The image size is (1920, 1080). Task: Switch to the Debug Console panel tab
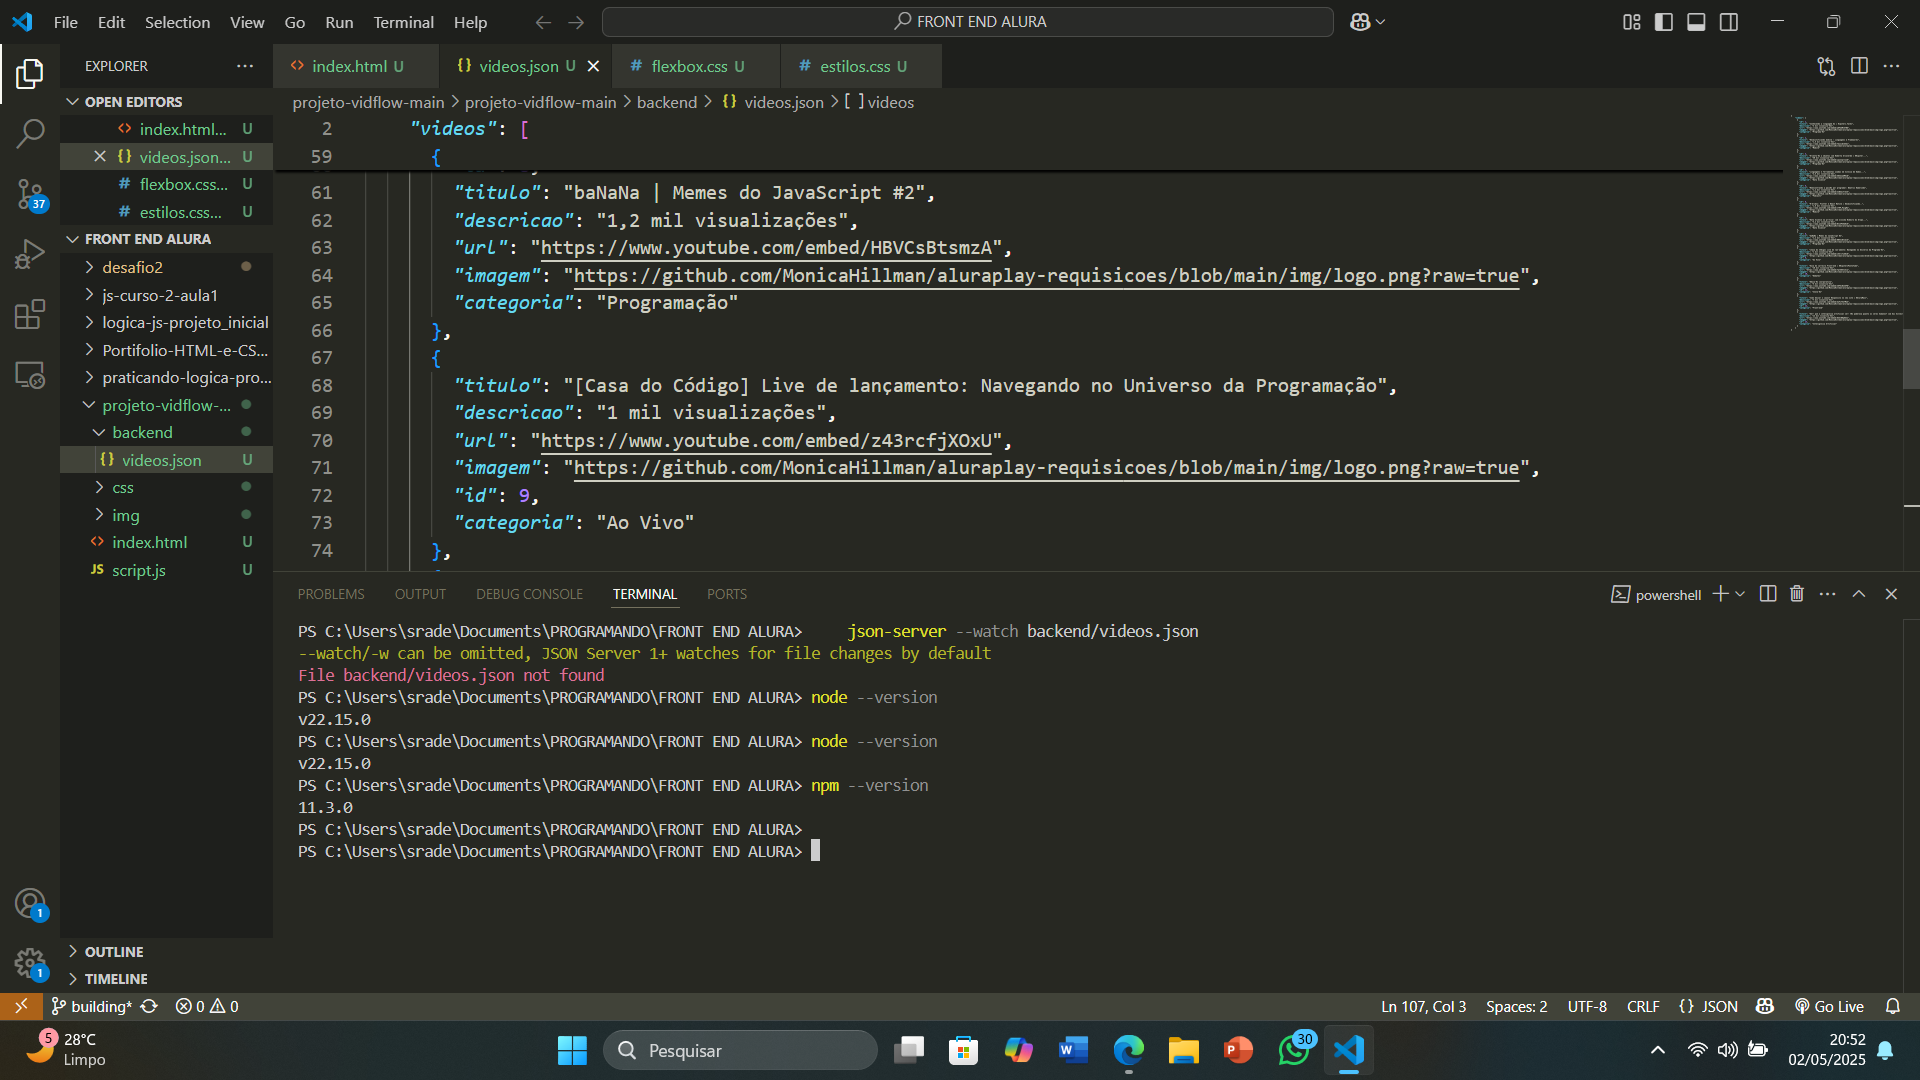coord(529,594)
